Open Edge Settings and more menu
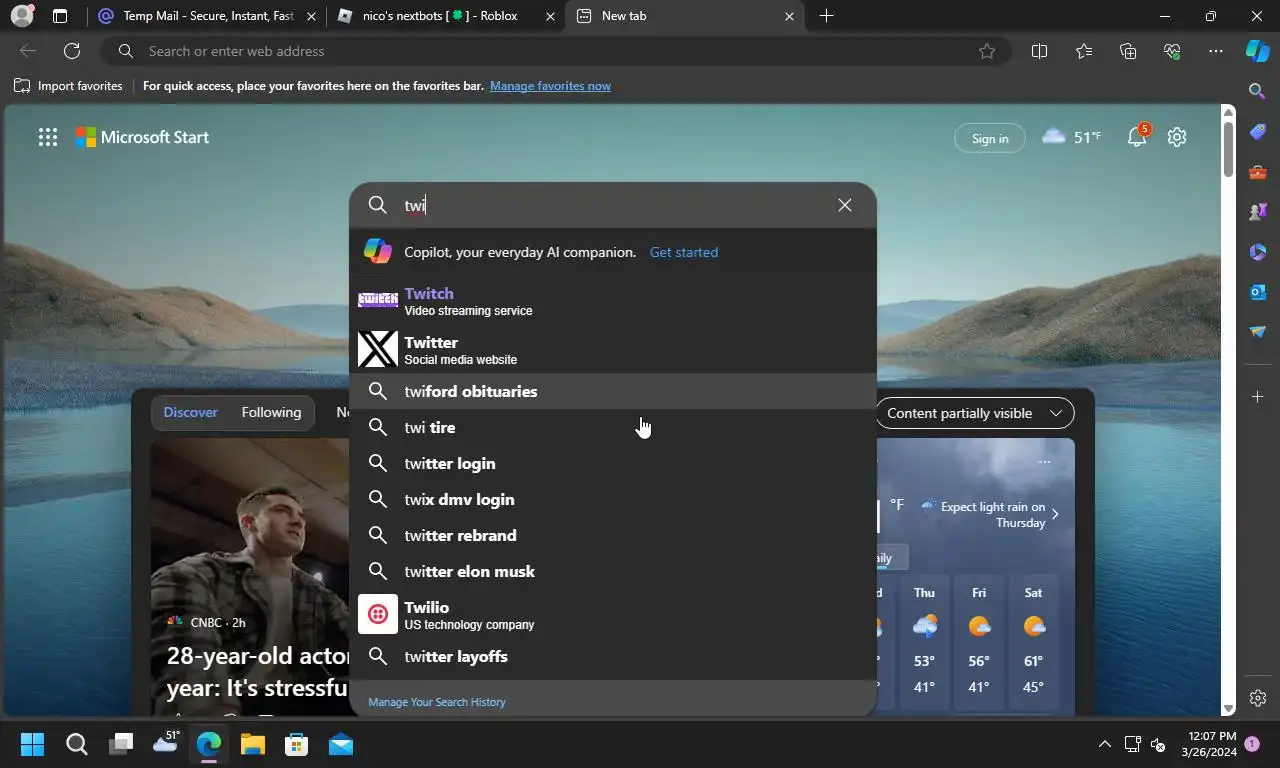 [x=1216, y=51]
